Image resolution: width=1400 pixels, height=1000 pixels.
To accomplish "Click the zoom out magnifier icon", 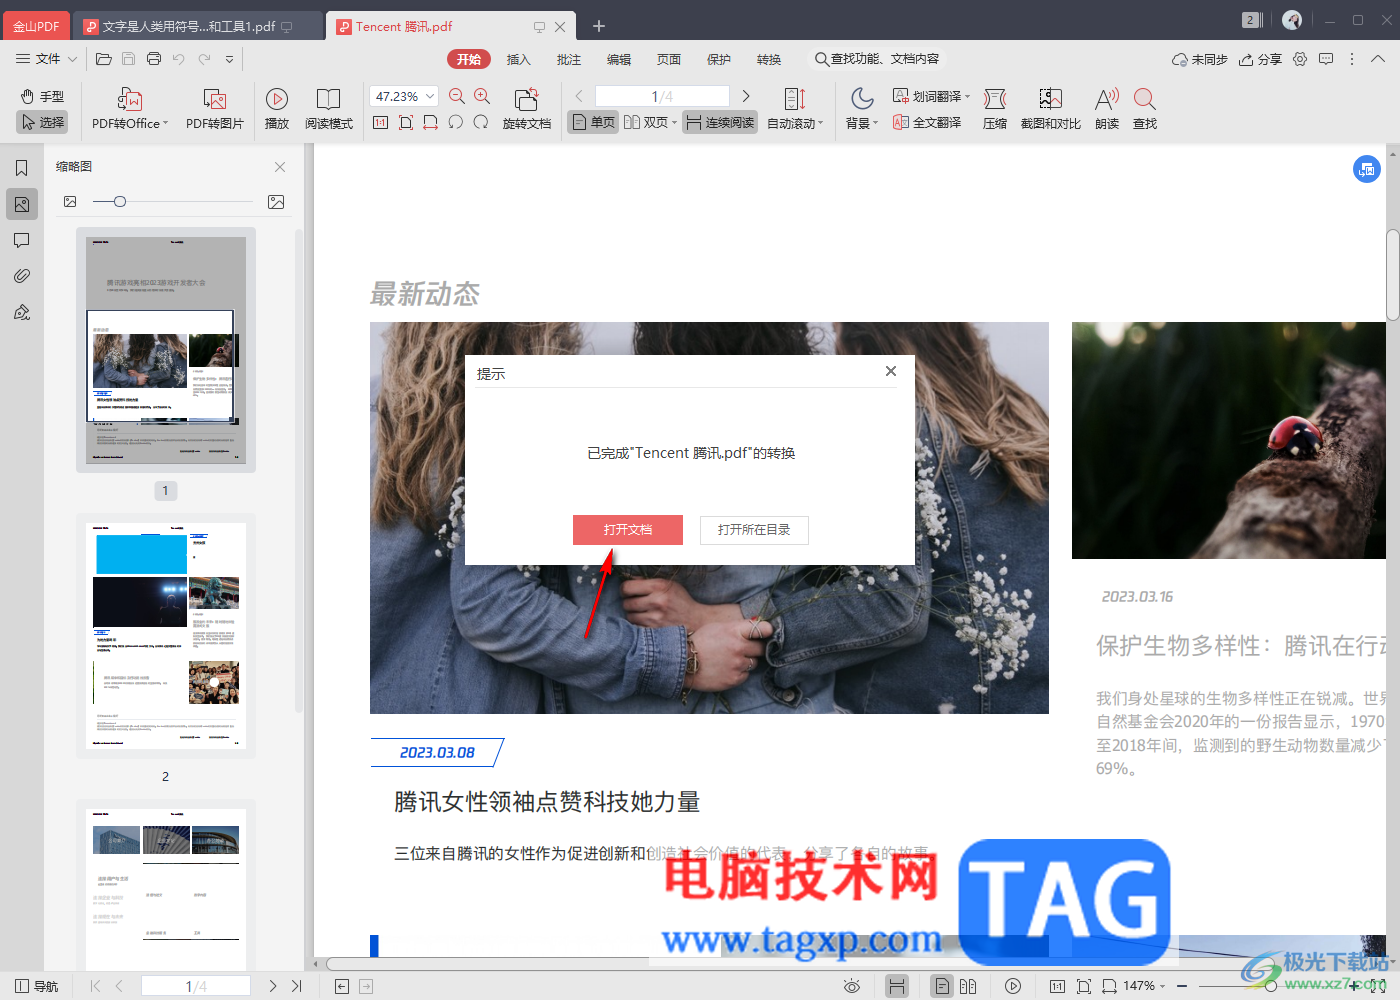I will pos(457,96).
